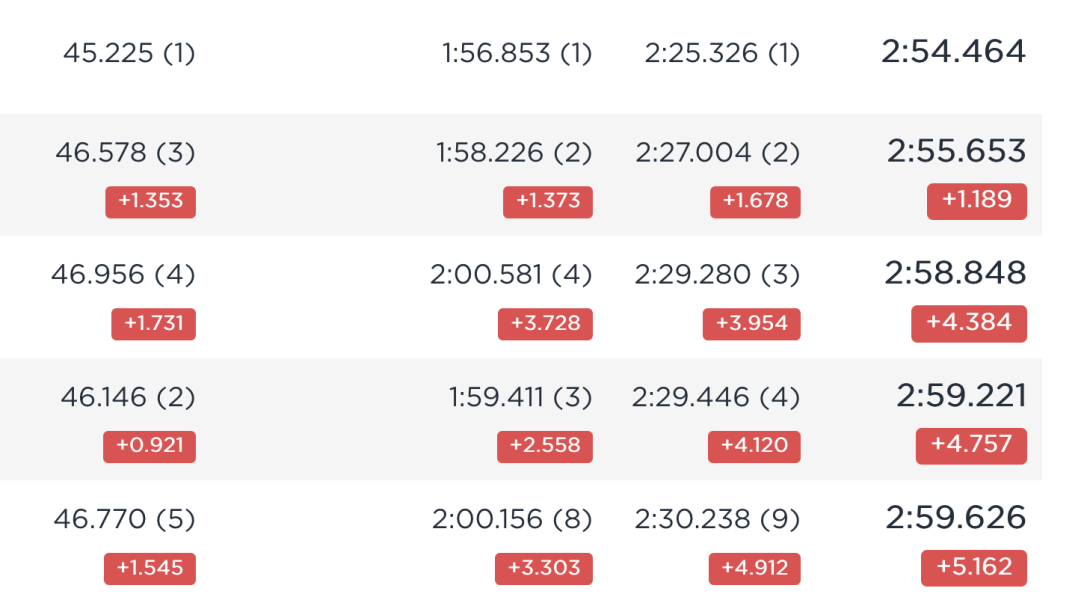
Task: Select split time 1:56.853 (1)
Action: 517,53
